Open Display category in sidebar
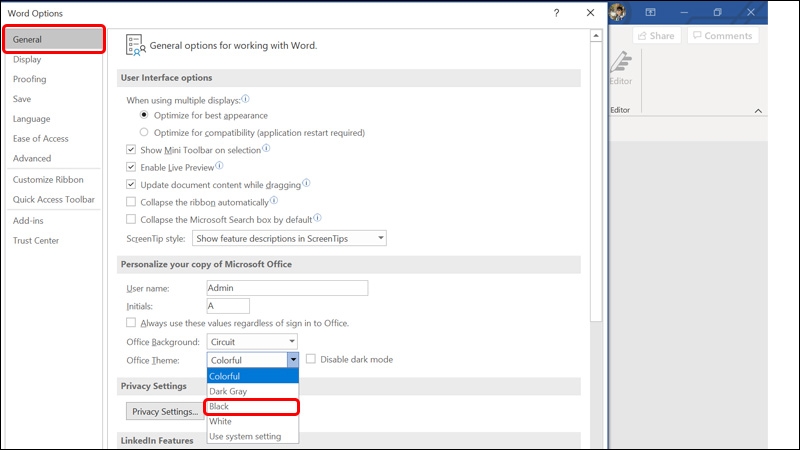Image resolution: width=800 pixels, height=450 pixels. coord(54,59)
